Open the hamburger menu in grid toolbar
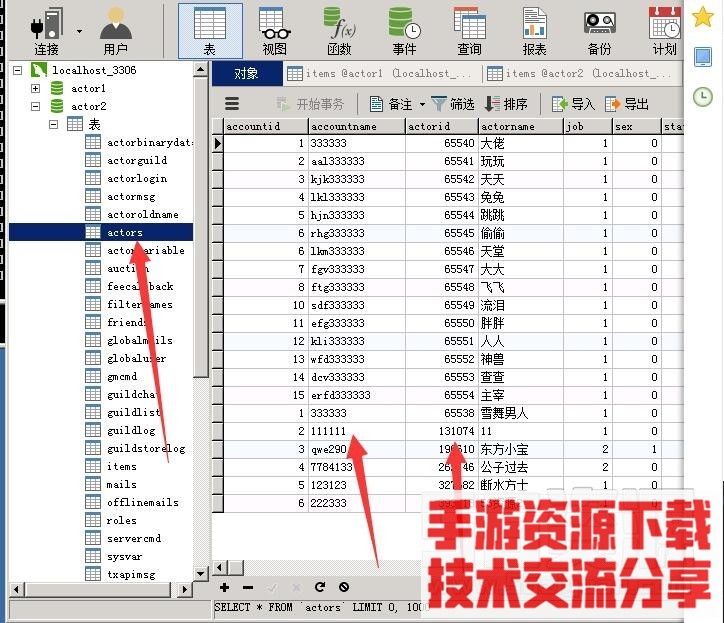724x623 pixels. pos(232,103)
